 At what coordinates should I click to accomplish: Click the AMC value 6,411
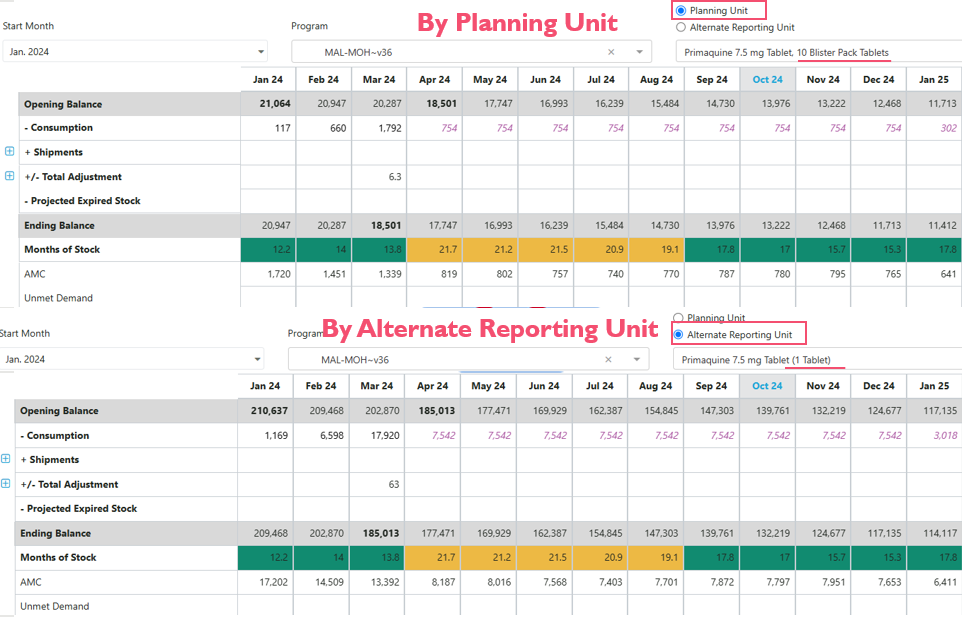(x=945, y=582)
